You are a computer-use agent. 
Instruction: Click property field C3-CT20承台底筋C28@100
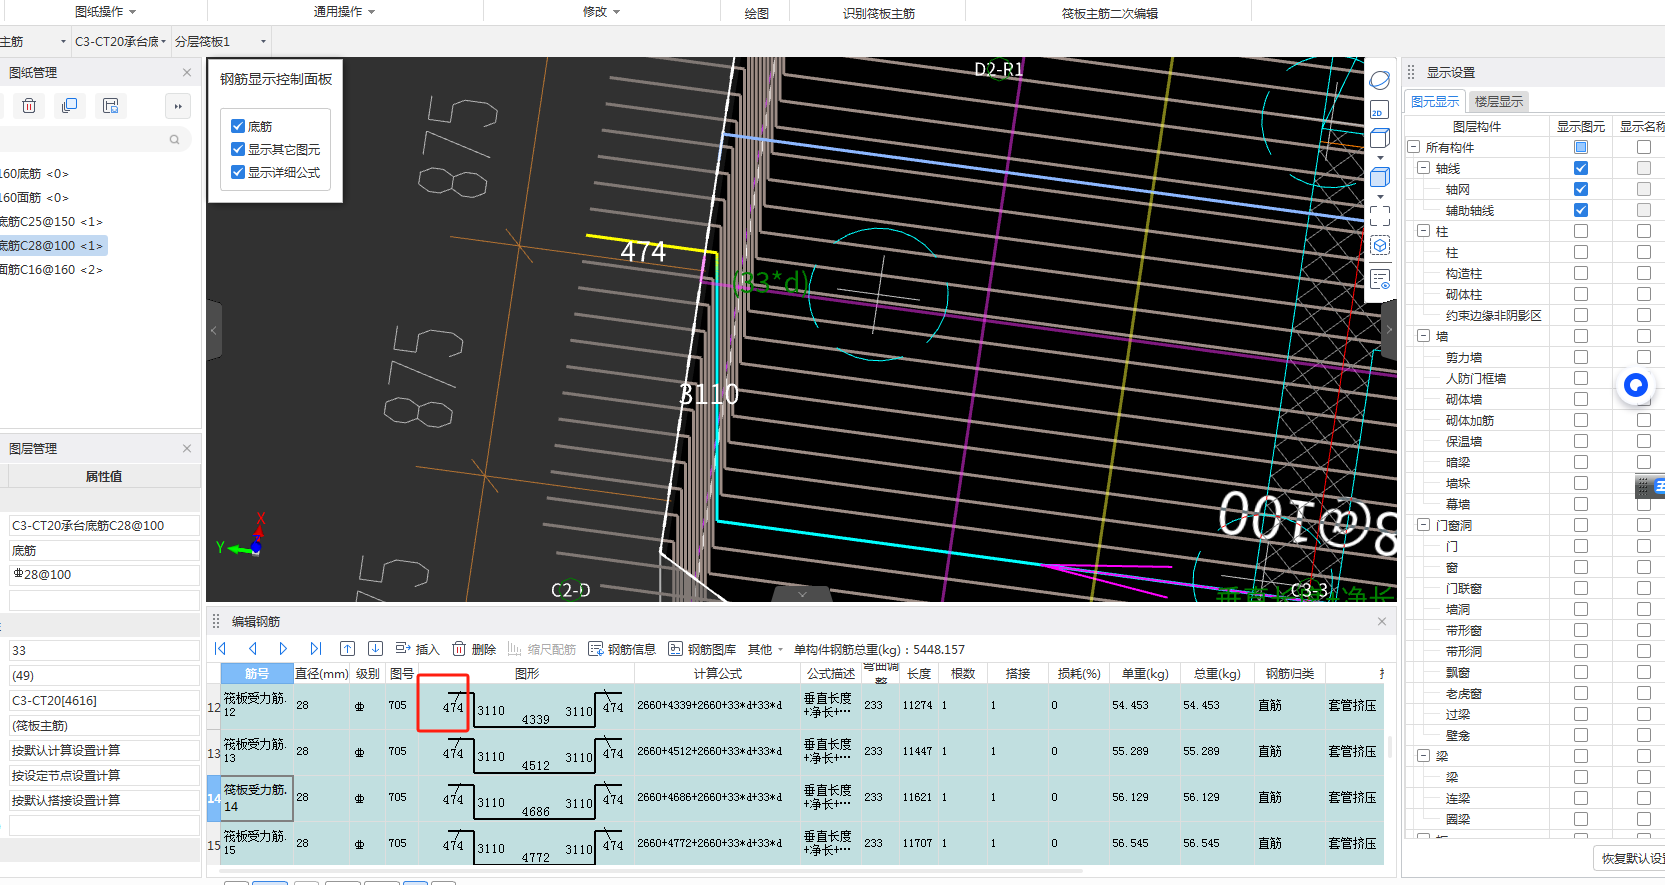pyautogui.click(x=104, y=525)
